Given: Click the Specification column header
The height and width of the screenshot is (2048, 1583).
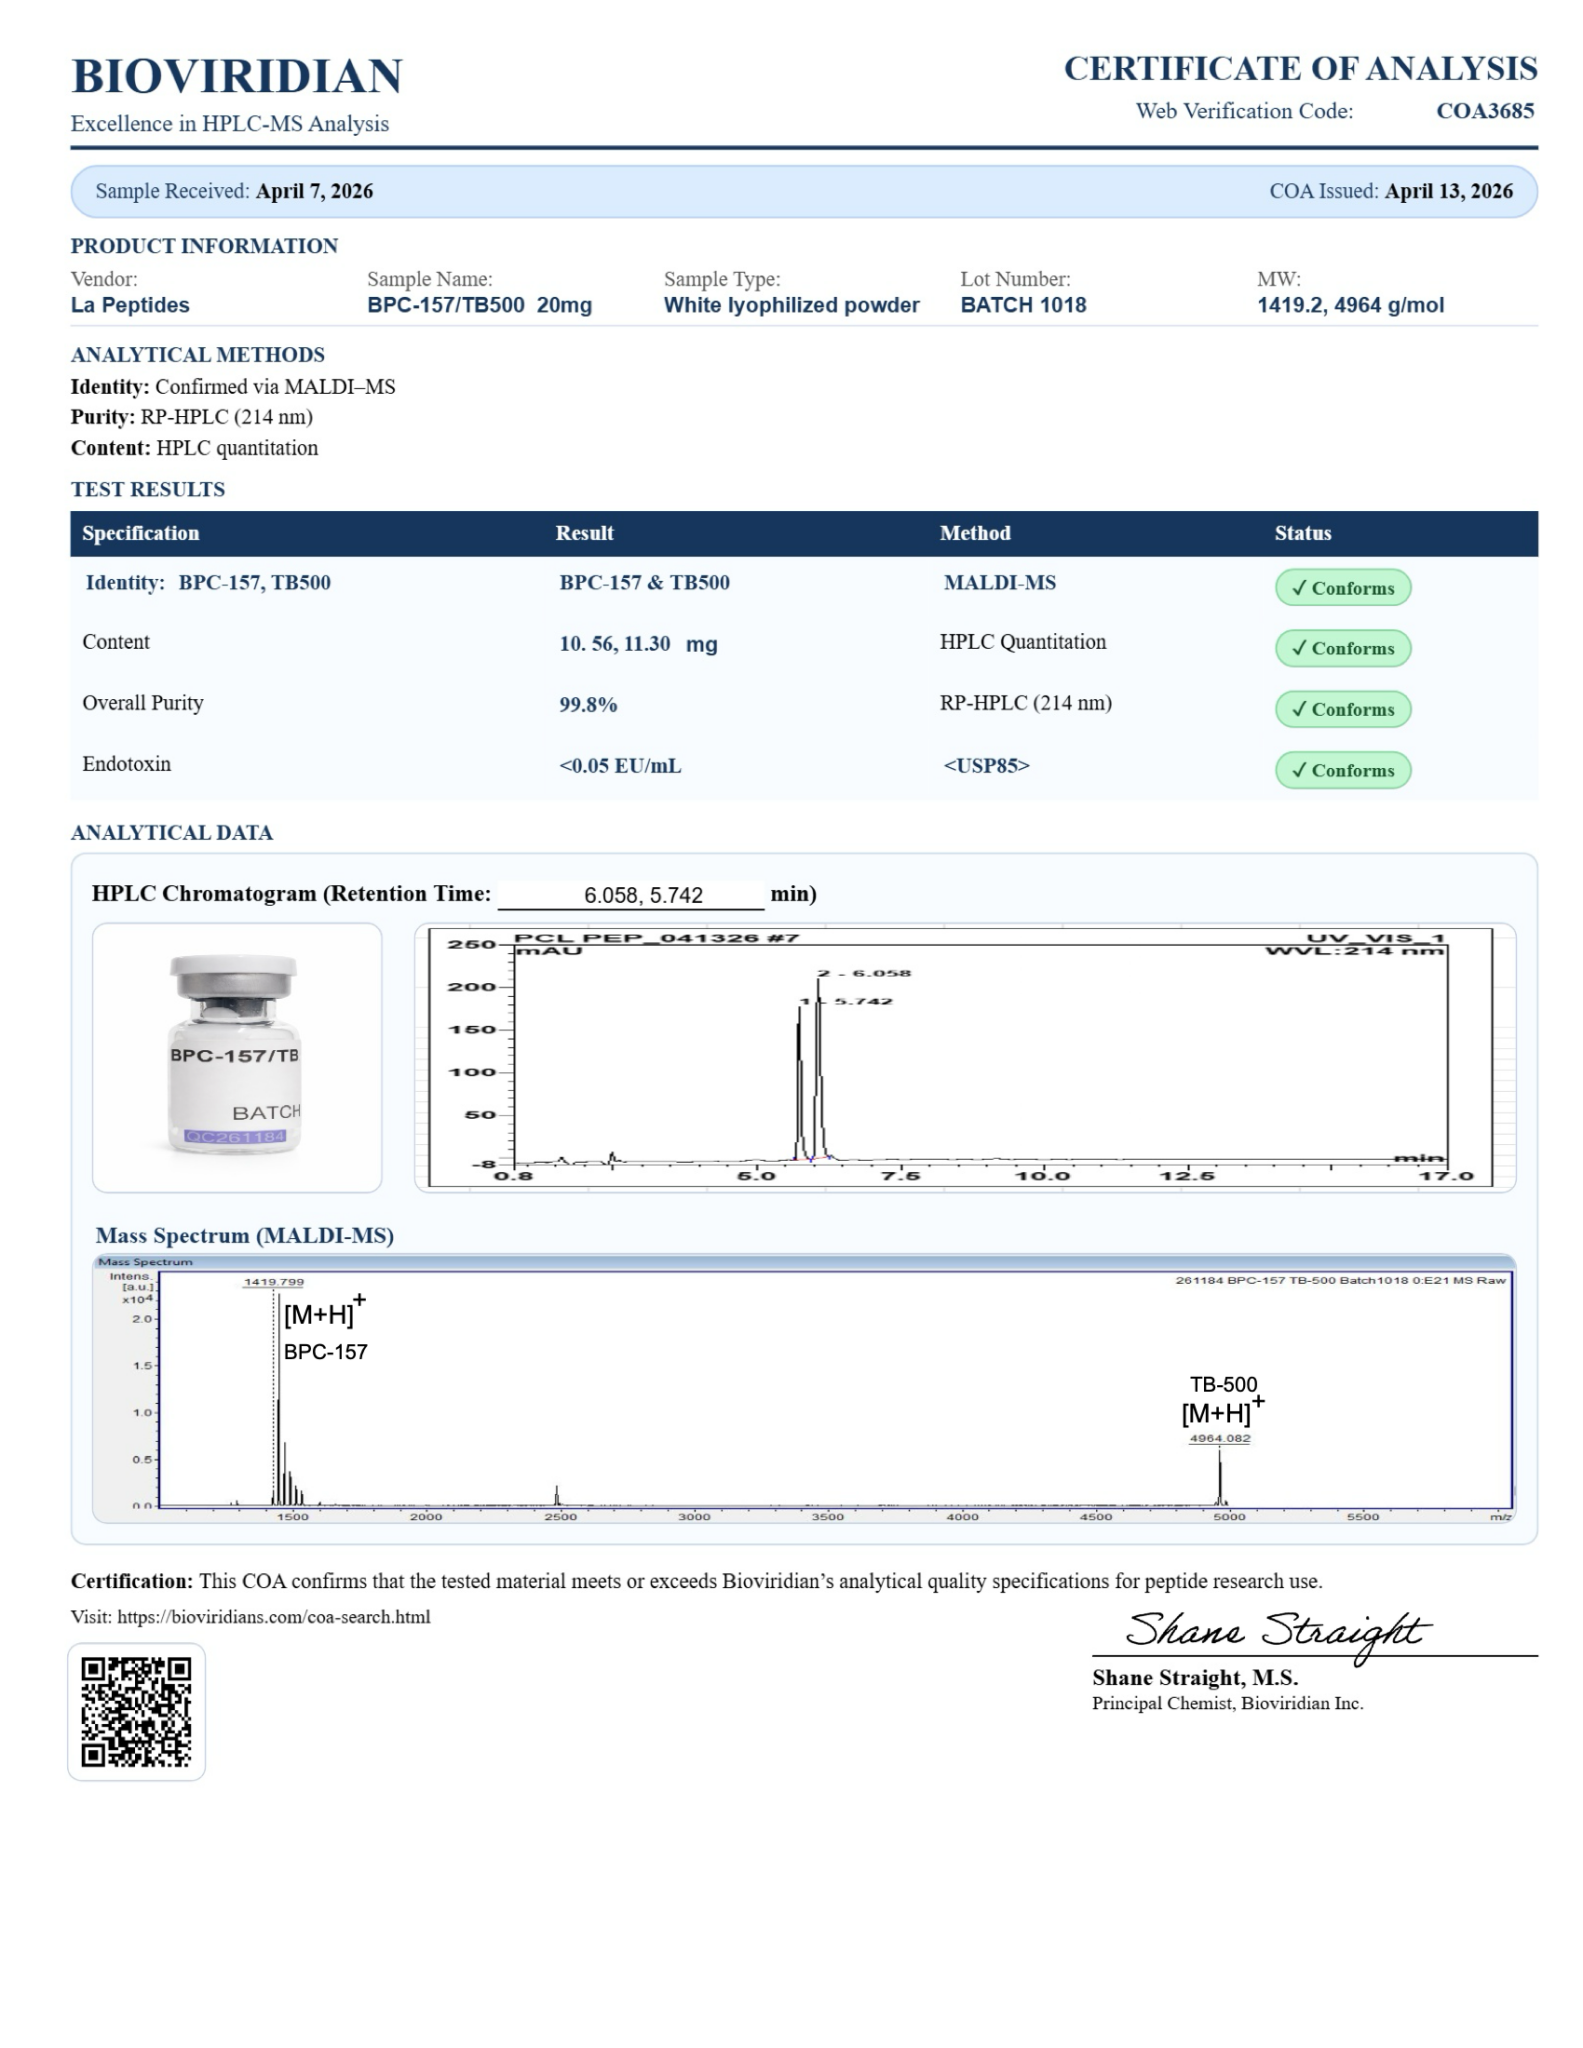Looking at the screenshot, I should point(141,533).
